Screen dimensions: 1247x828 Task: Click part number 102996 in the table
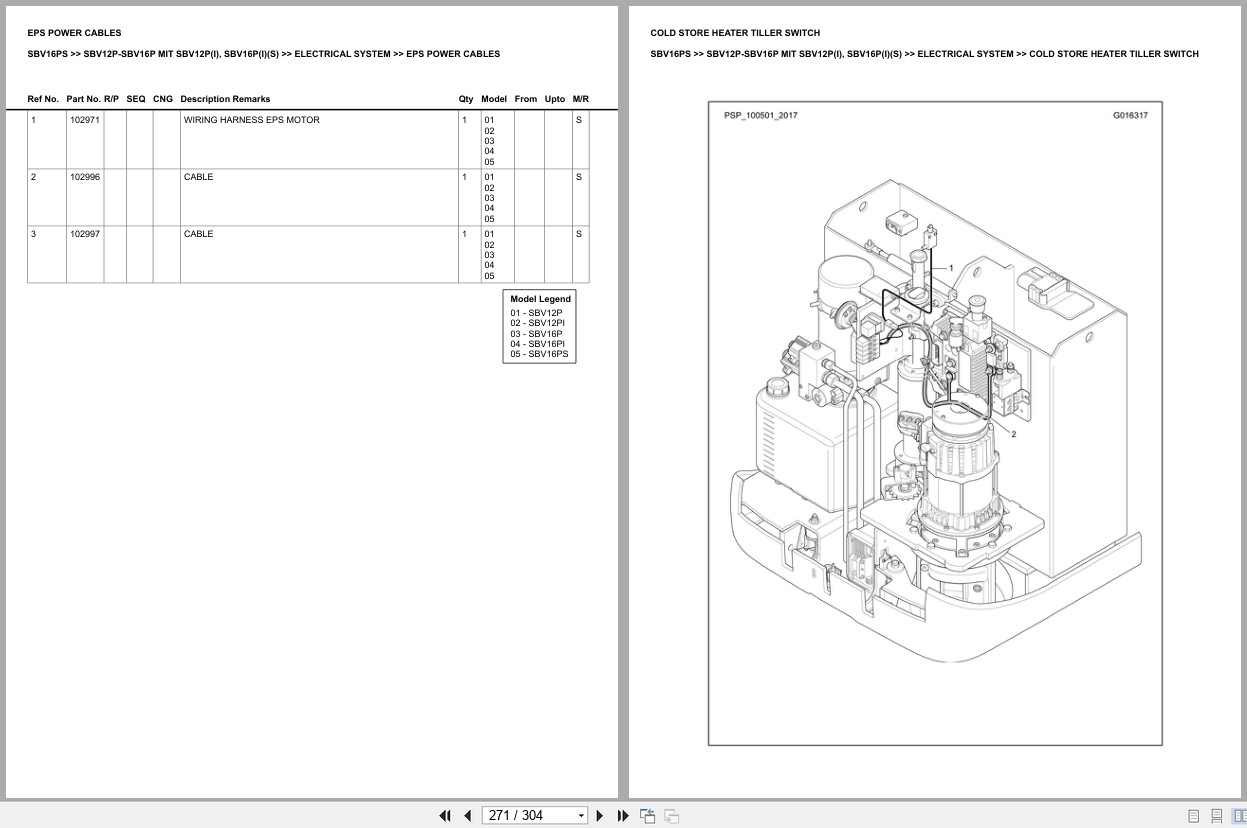pyautogui.click(x=85, y=177)
